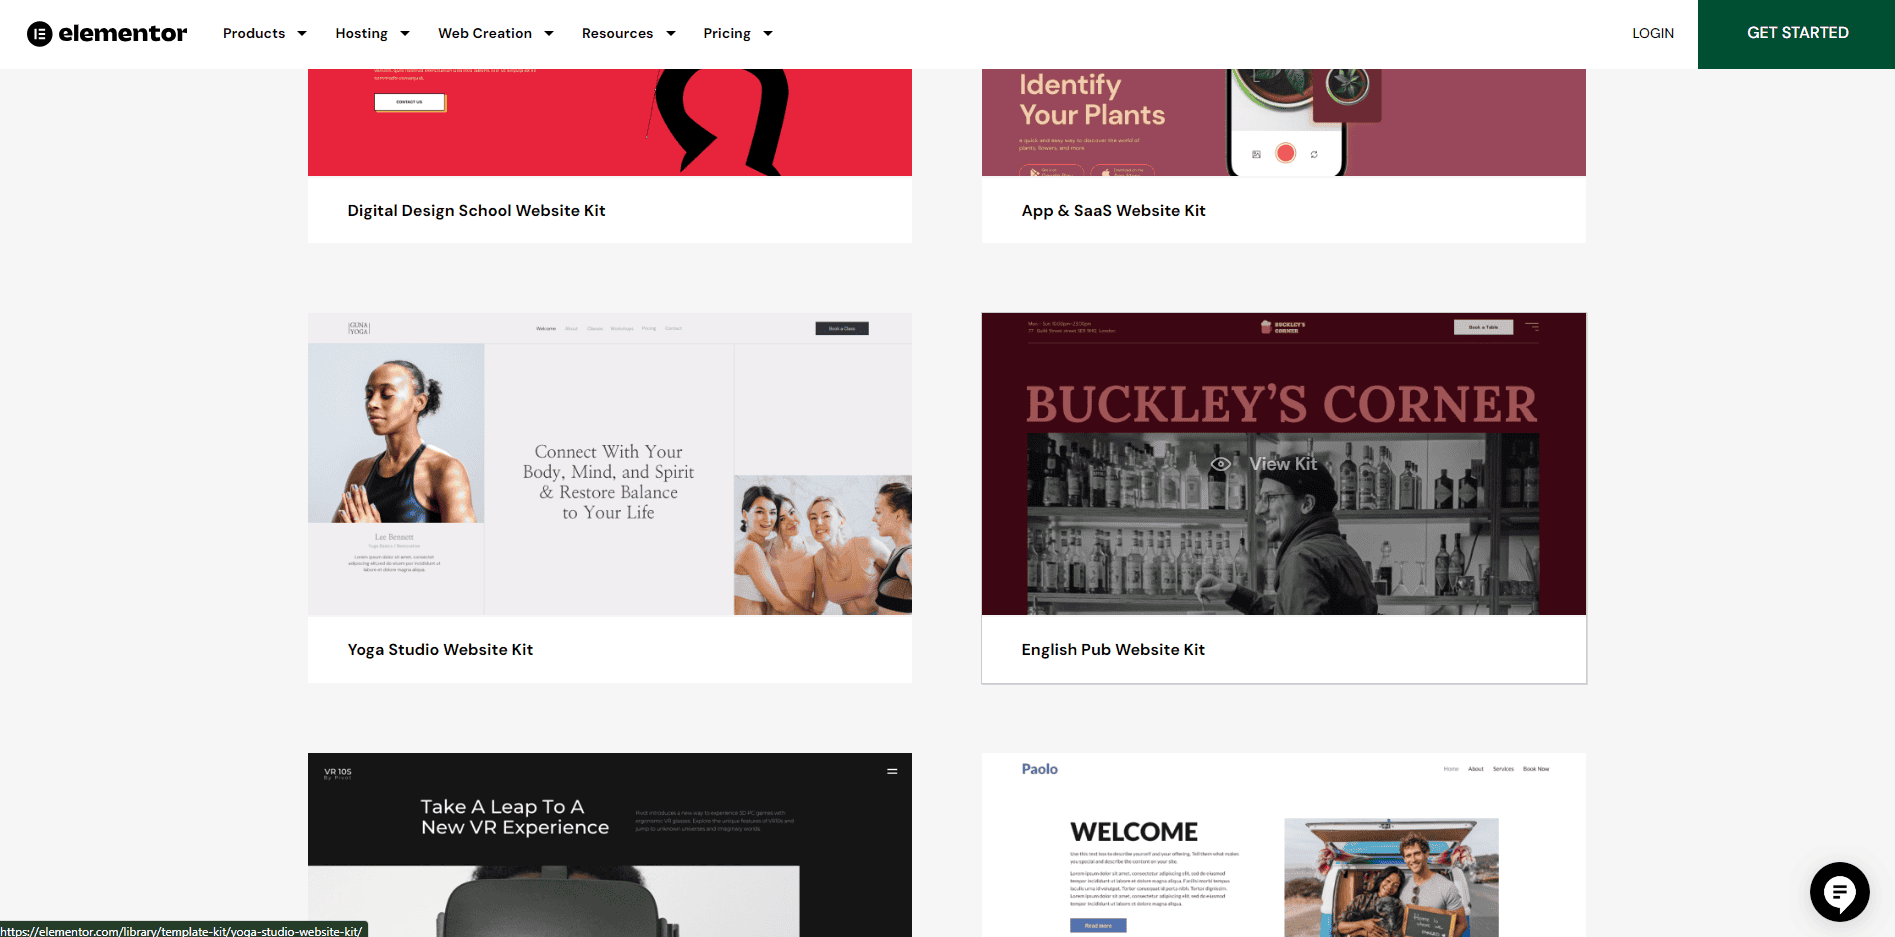Open the chat support bubble icon
This screenshot has width=1895, height=937.
pos(1839,892)
